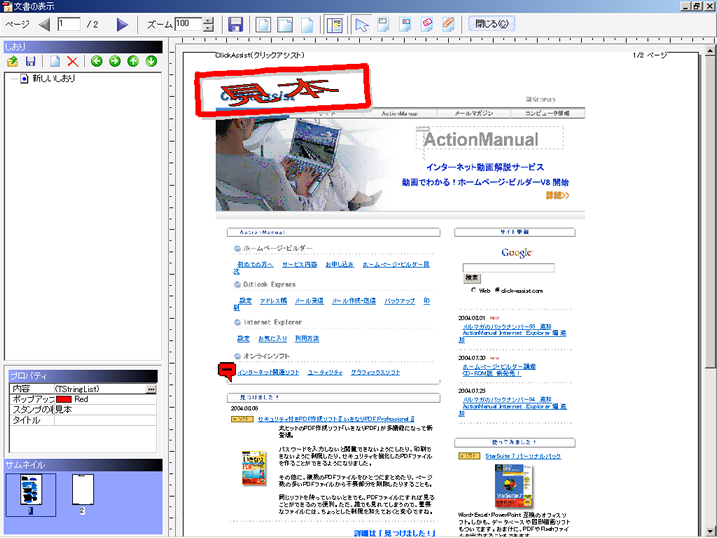Click the プロパティ panel header

click(x=83, y=376)
